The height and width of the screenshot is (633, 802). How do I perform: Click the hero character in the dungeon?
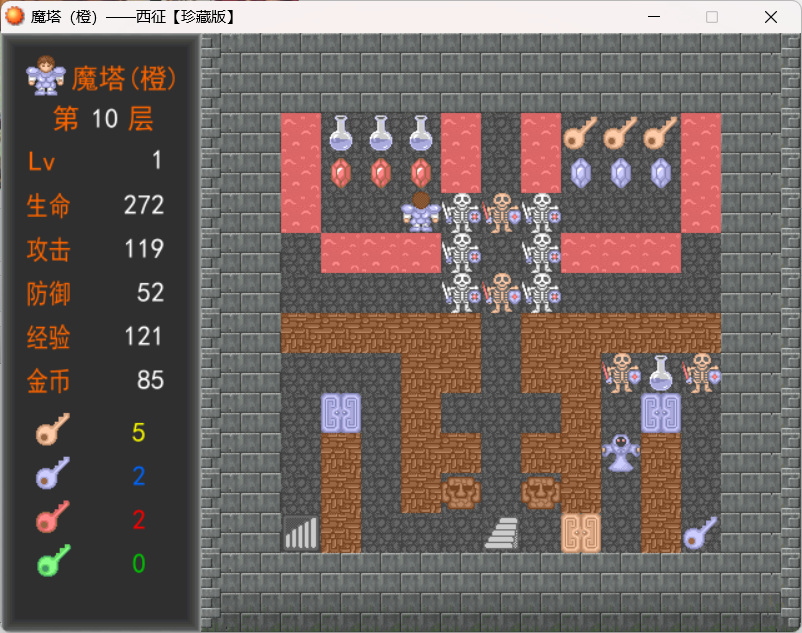tap(421, 213)
